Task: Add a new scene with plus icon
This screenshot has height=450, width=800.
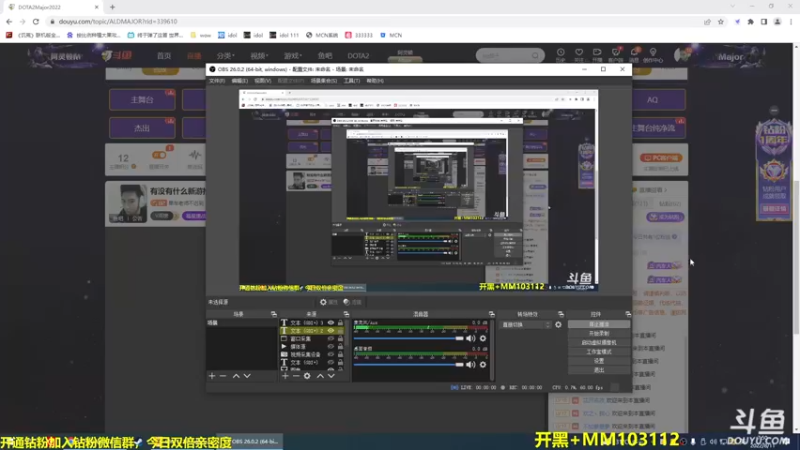Action: (x=212, y=376)
